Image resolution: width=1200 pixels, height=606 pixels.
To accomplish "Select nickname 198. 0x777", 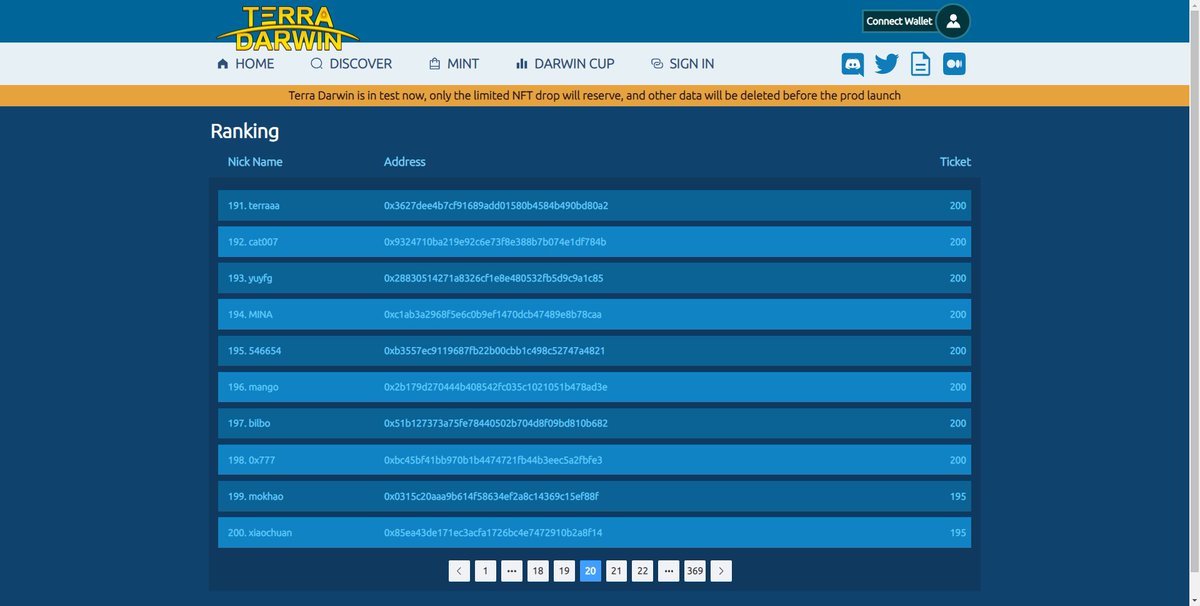I will [252, 460].
